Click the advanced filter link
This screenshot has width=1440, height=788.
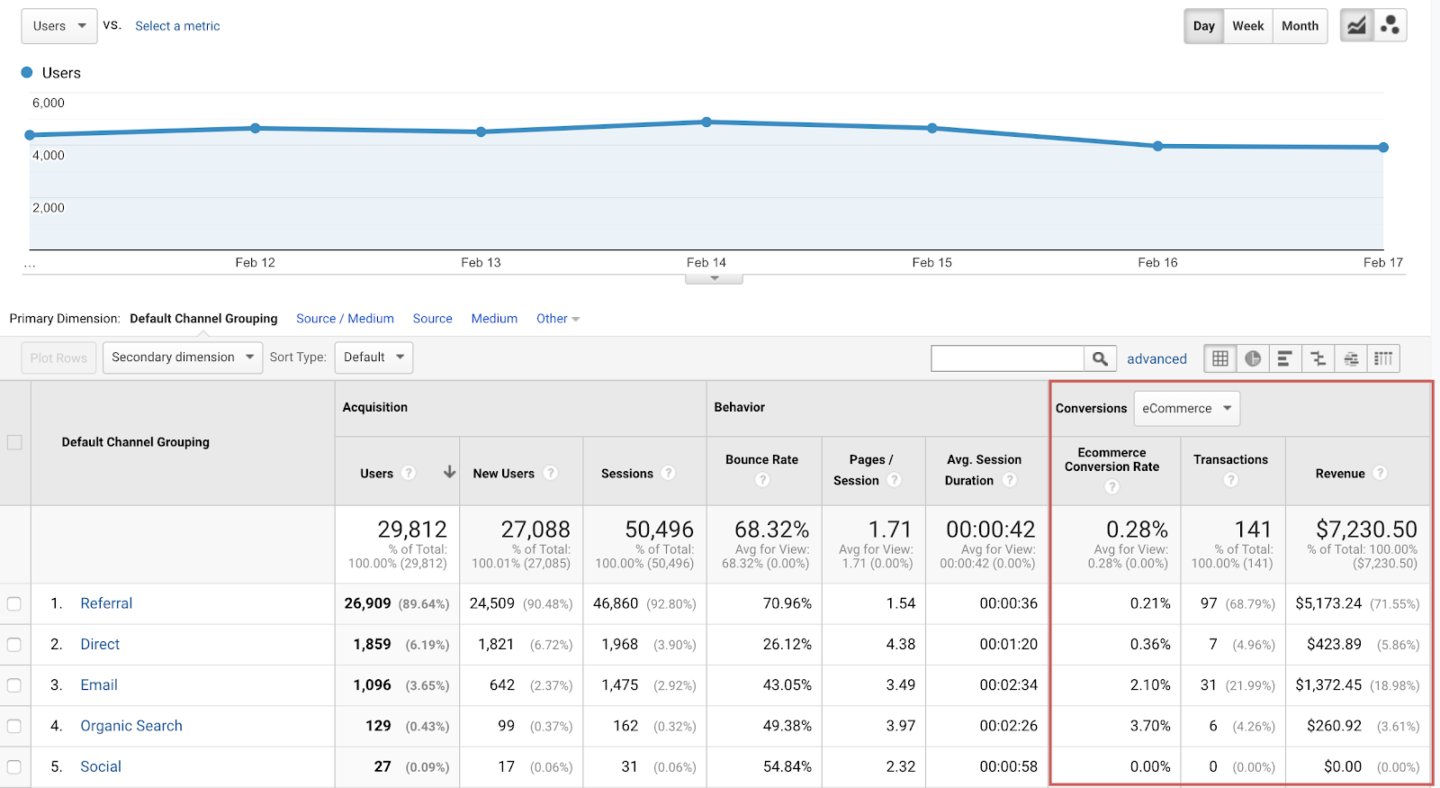(x=1157, y=357)
